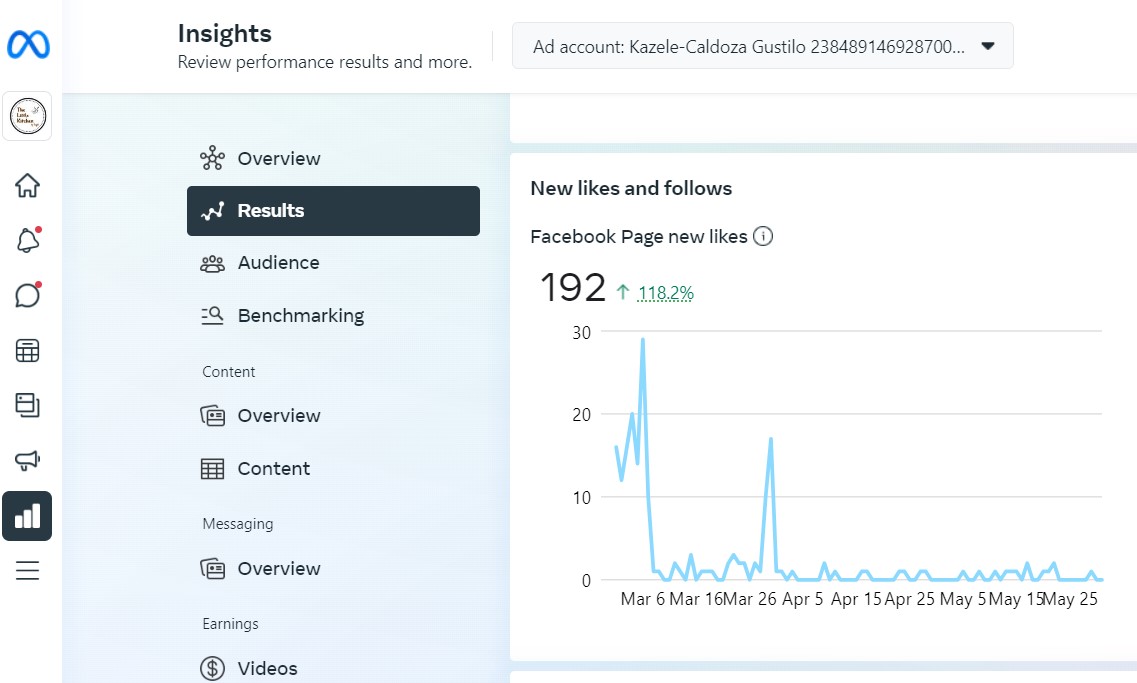Viewport: 1137px width, 683px height.
Task: Click the 118.2% change link
Action: (665, 293)
